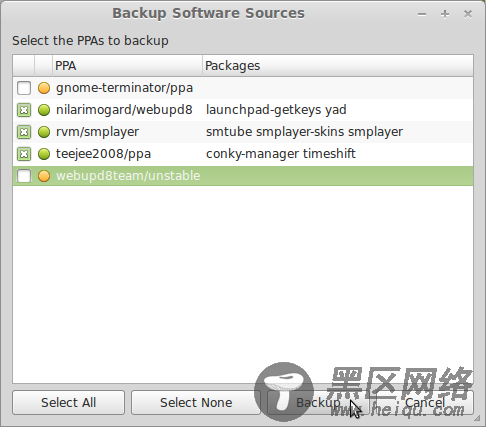This screenshot has height=427, width=486.
Task: Click the green status dot for teejee2008/ppa
Action: [x=44, y=154]
